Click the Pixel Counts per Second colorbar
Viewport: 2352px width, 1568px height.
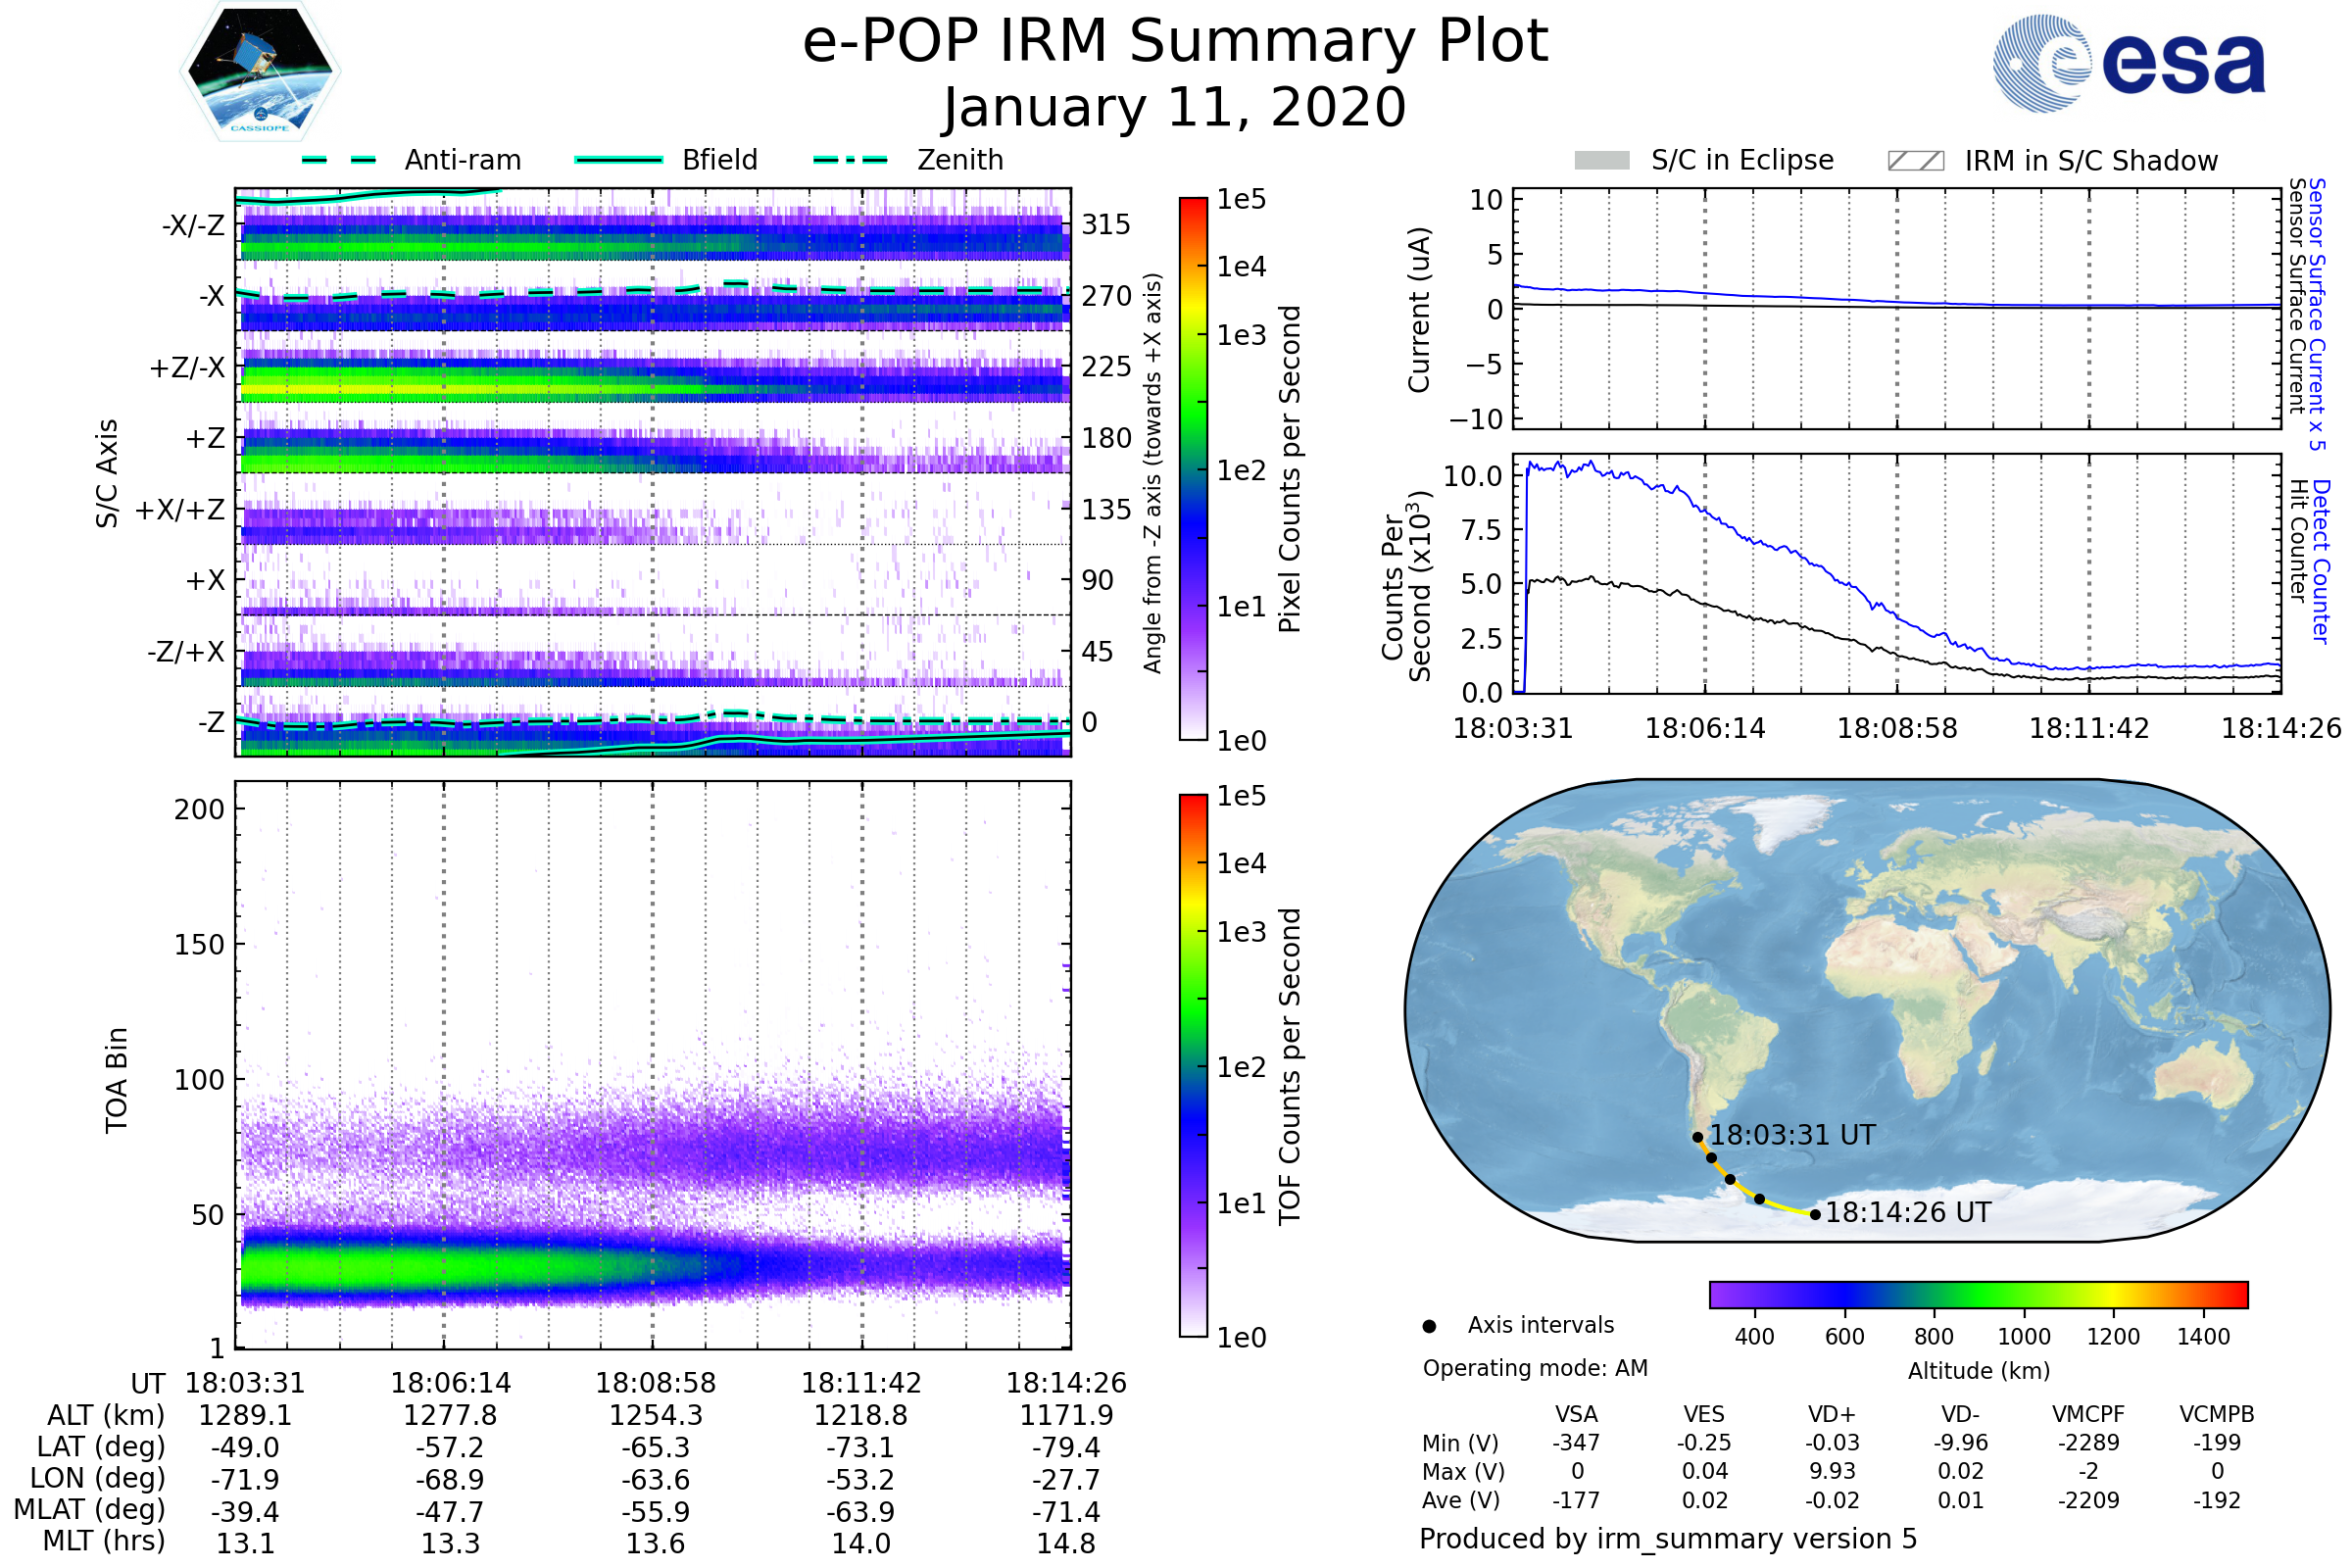coord(1193,469)
